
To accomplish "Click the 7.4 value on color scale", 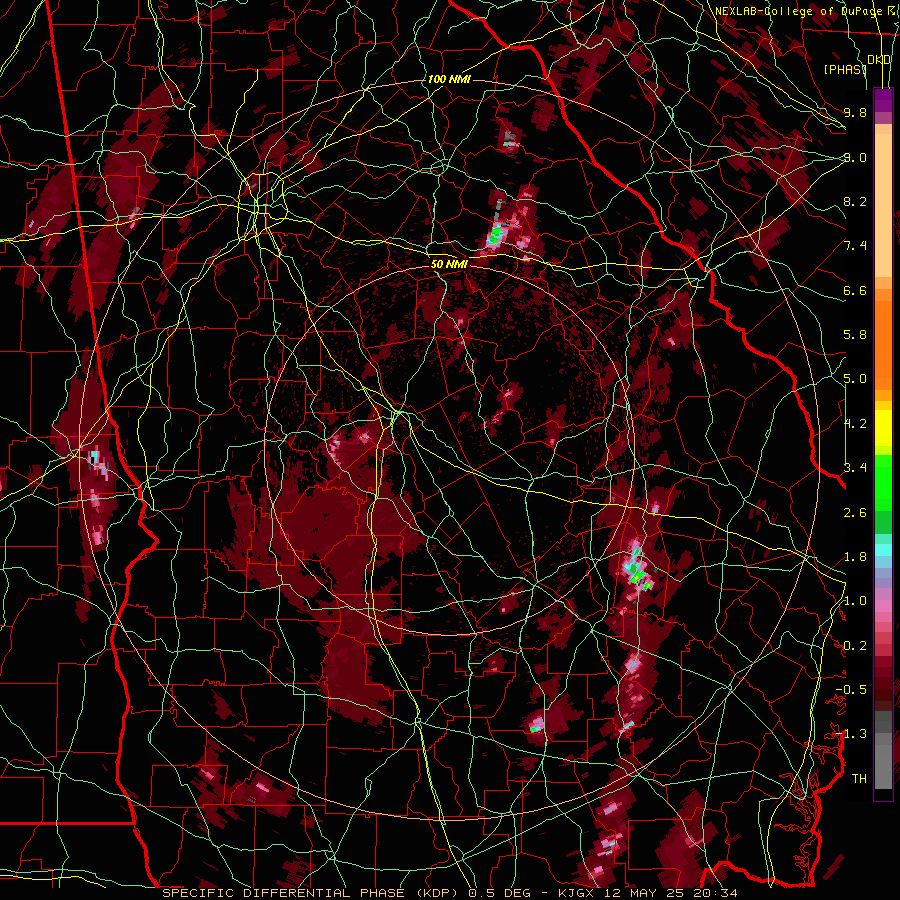I will click(x=855, y=246).
